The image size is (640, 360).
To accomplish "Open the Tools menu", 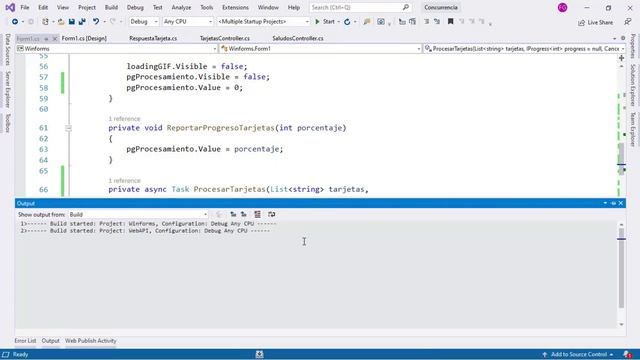I will (207, 7).
